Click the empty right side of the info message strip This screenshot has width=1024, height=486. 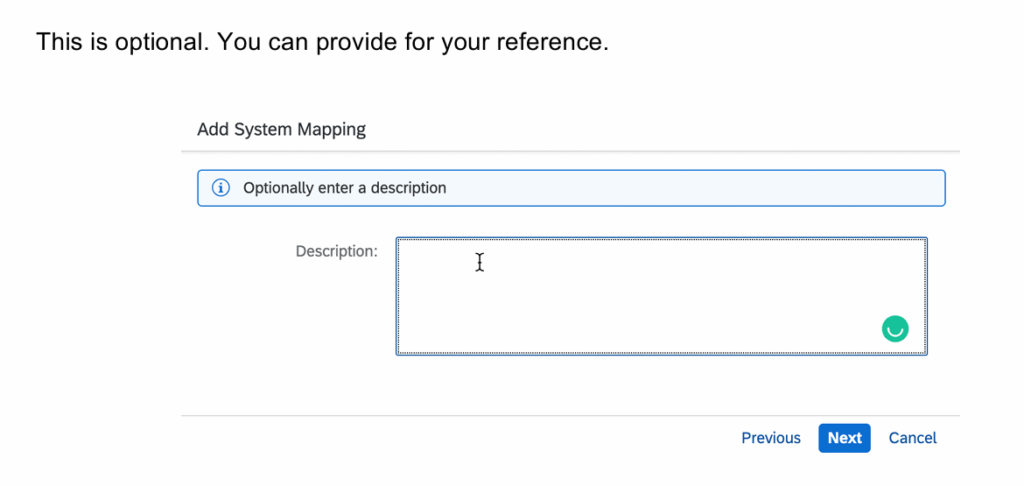750,188
